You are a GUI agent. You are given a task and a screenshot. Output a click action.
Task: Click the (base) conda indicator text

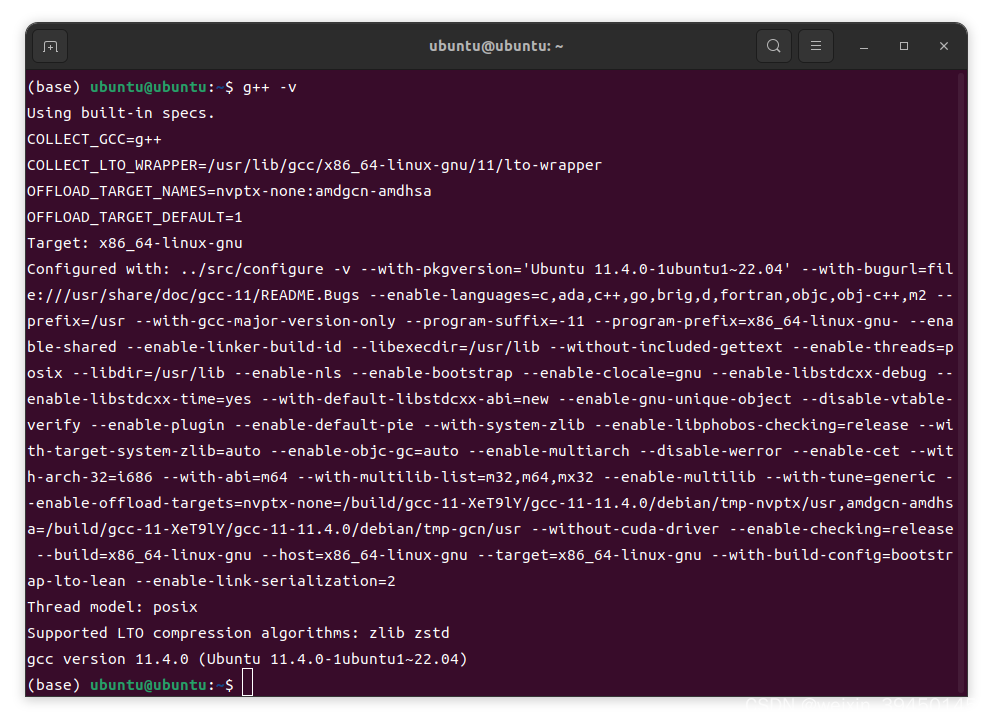(x=53, y=87)
